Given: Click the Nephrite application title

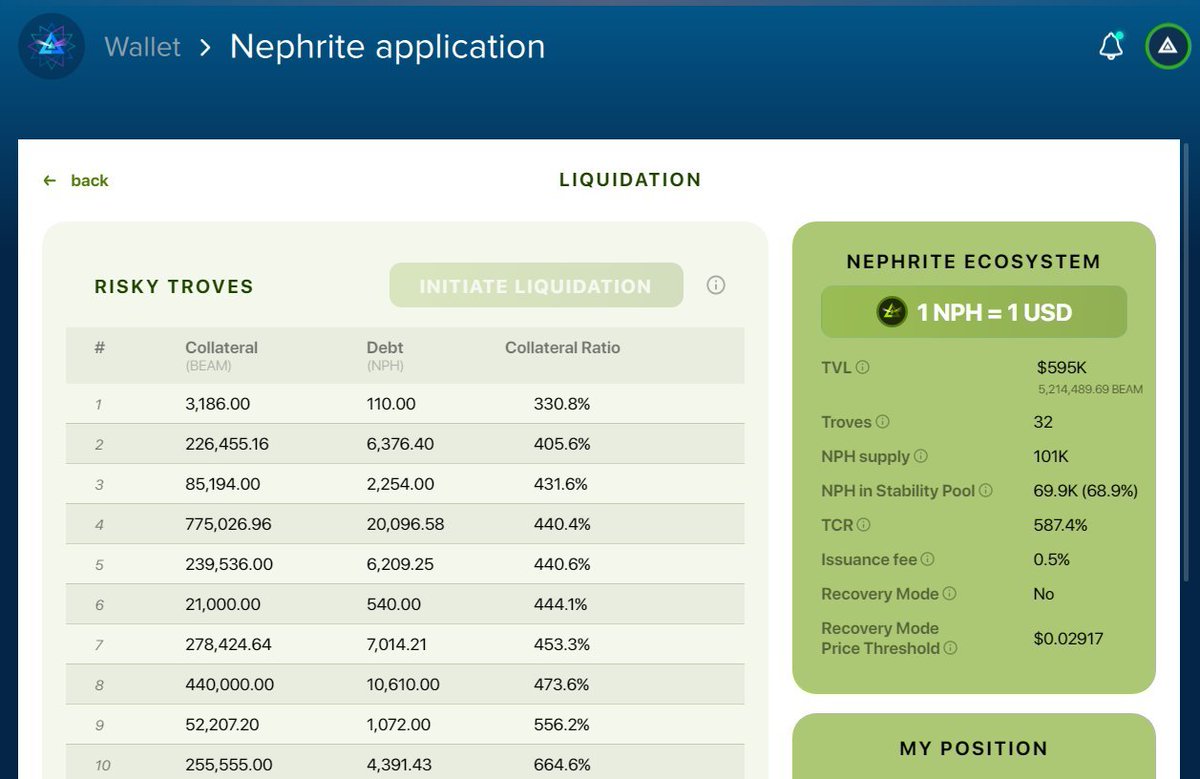Looking at the screenshot, I should click(x=388, y=46).
